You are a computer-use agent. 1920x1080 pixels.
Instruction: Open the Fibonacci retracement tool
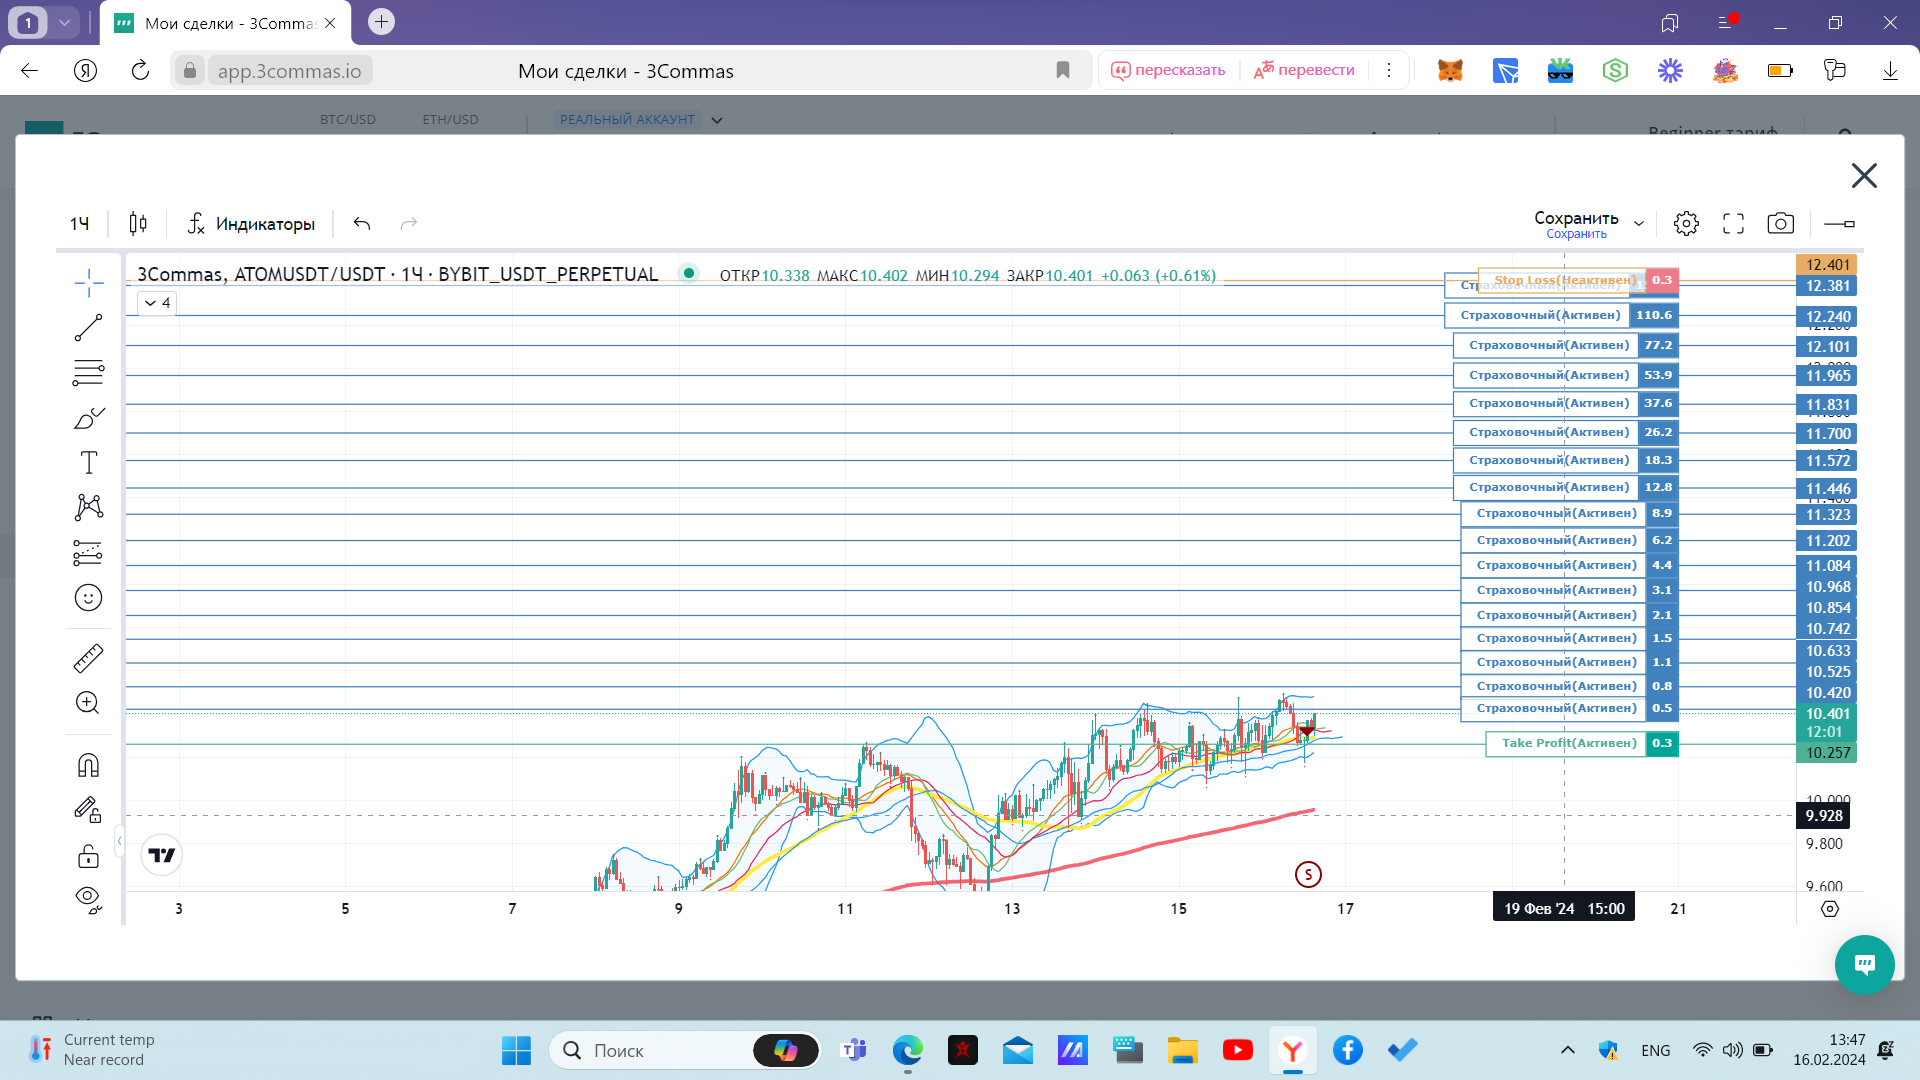(88, 373)
